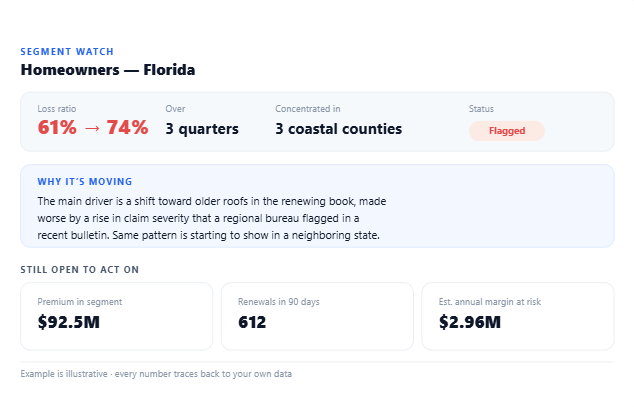Select the 3 quarters value
This screenshot has width=634, height=407.
click(x=202, y=129)
